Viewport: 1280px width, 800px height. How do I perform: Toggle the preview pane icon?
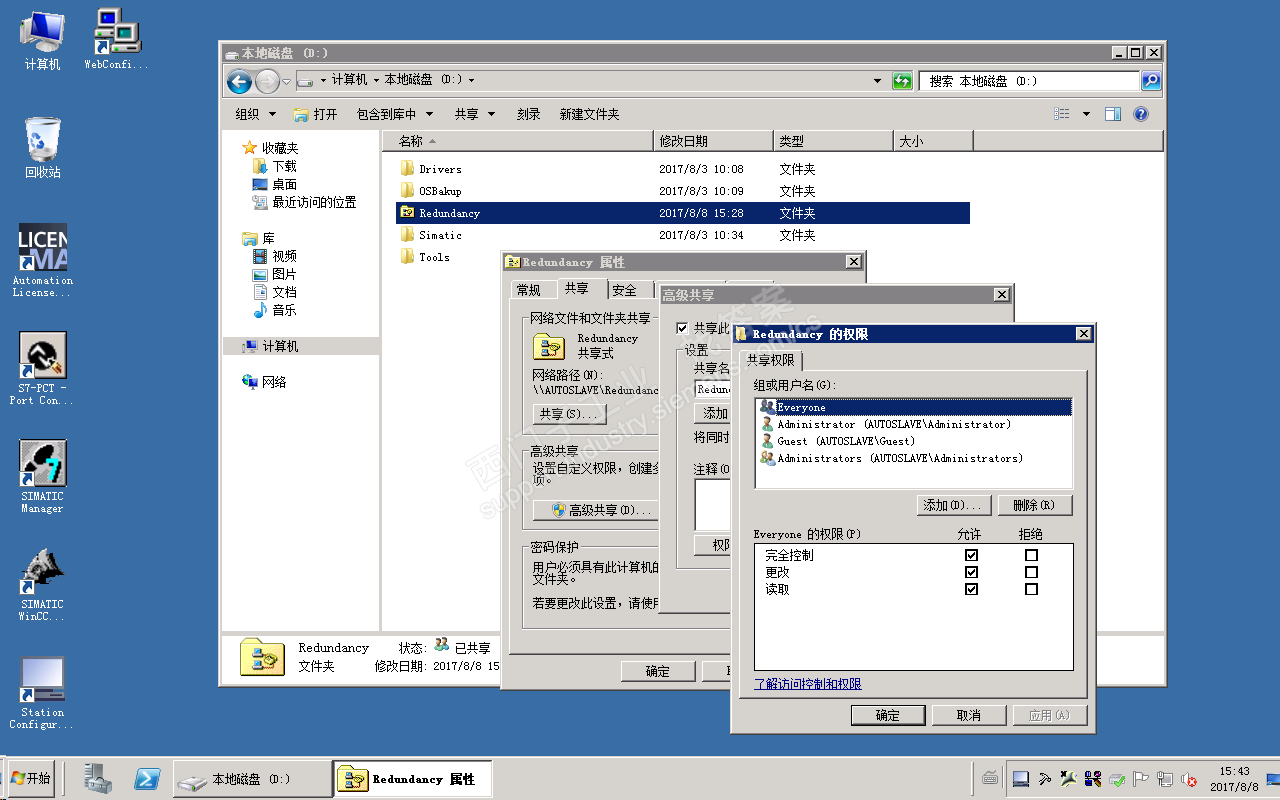[x=1113, y=114]
